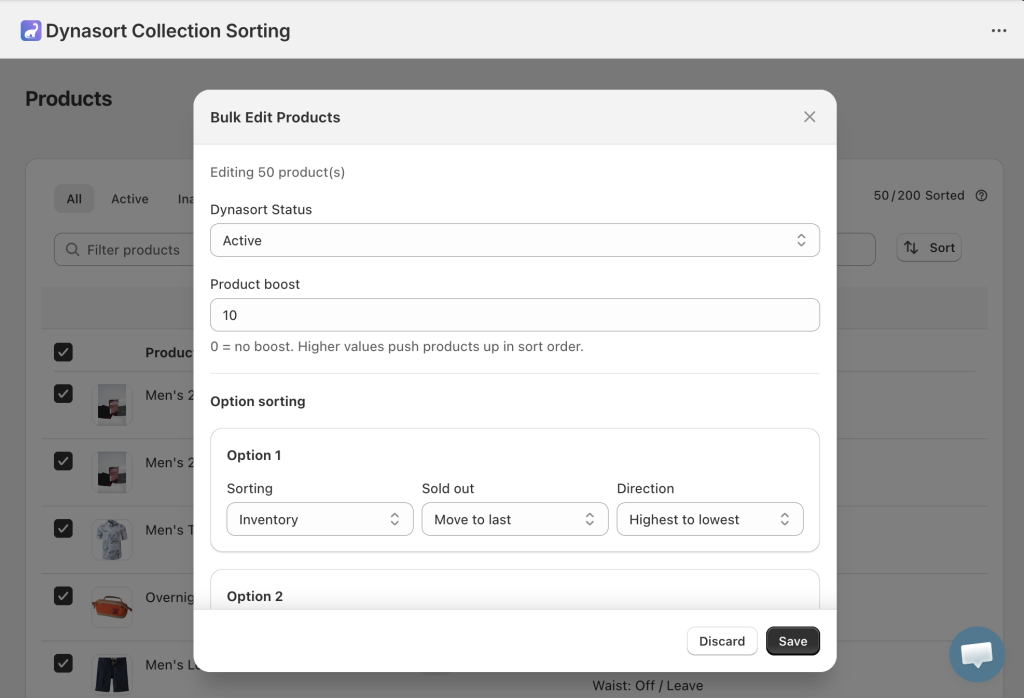Open the Dynasort Status dropdown
The height and width of the screenshot is (698, 1024).
tap(514, 241)
